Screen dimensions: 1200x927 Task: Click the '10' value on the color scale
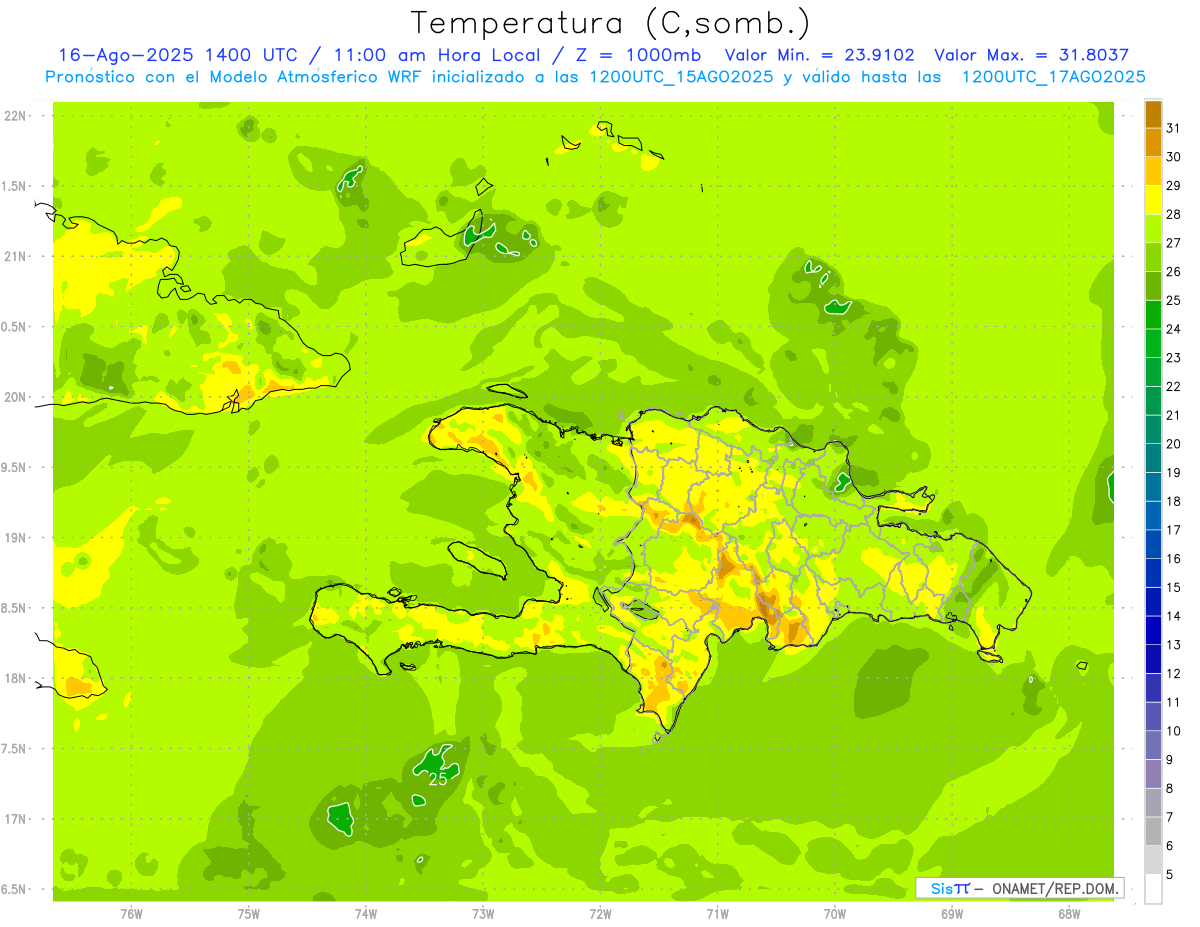pyautogui.click(x=1174, y=731)
